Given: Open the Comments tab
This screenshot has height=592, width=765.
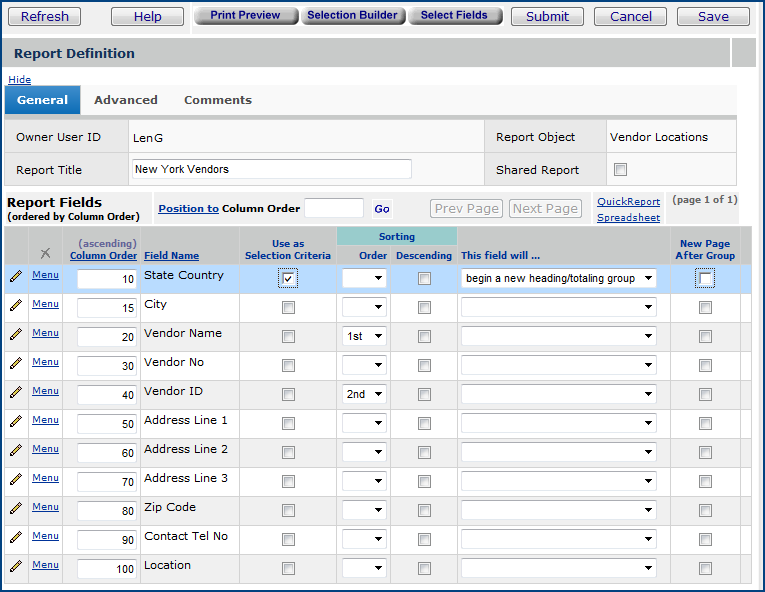Looking at the screenshot, I should [218, 100].
